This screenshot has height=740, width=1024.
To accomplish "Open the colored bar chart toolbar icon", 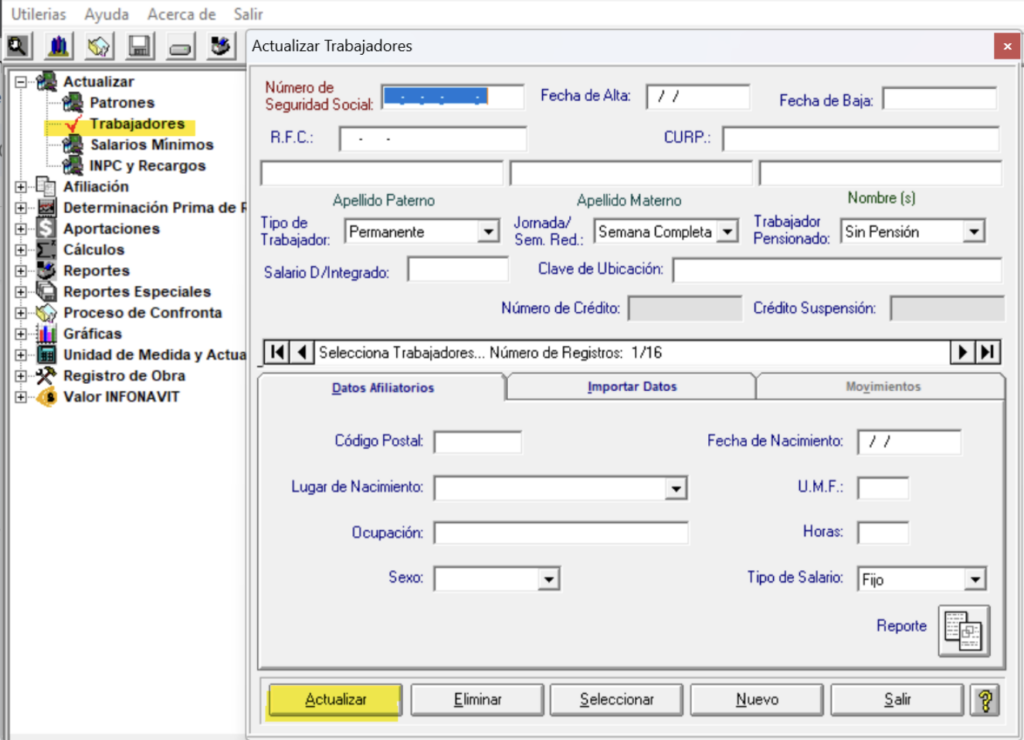I will click(59, 46).
